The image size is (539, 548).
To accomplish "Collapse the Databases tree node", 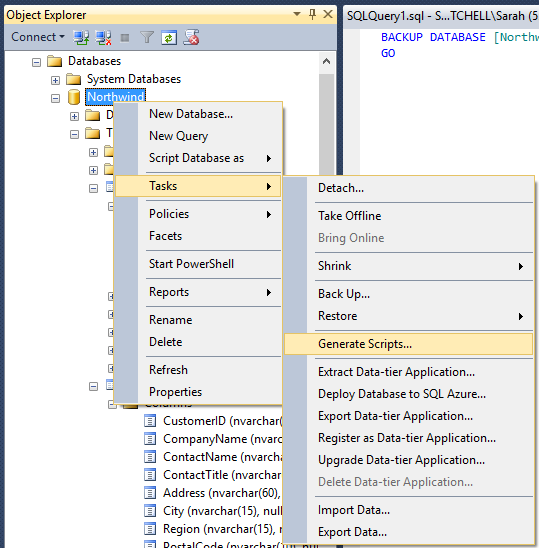I will [x=36, y=62].
